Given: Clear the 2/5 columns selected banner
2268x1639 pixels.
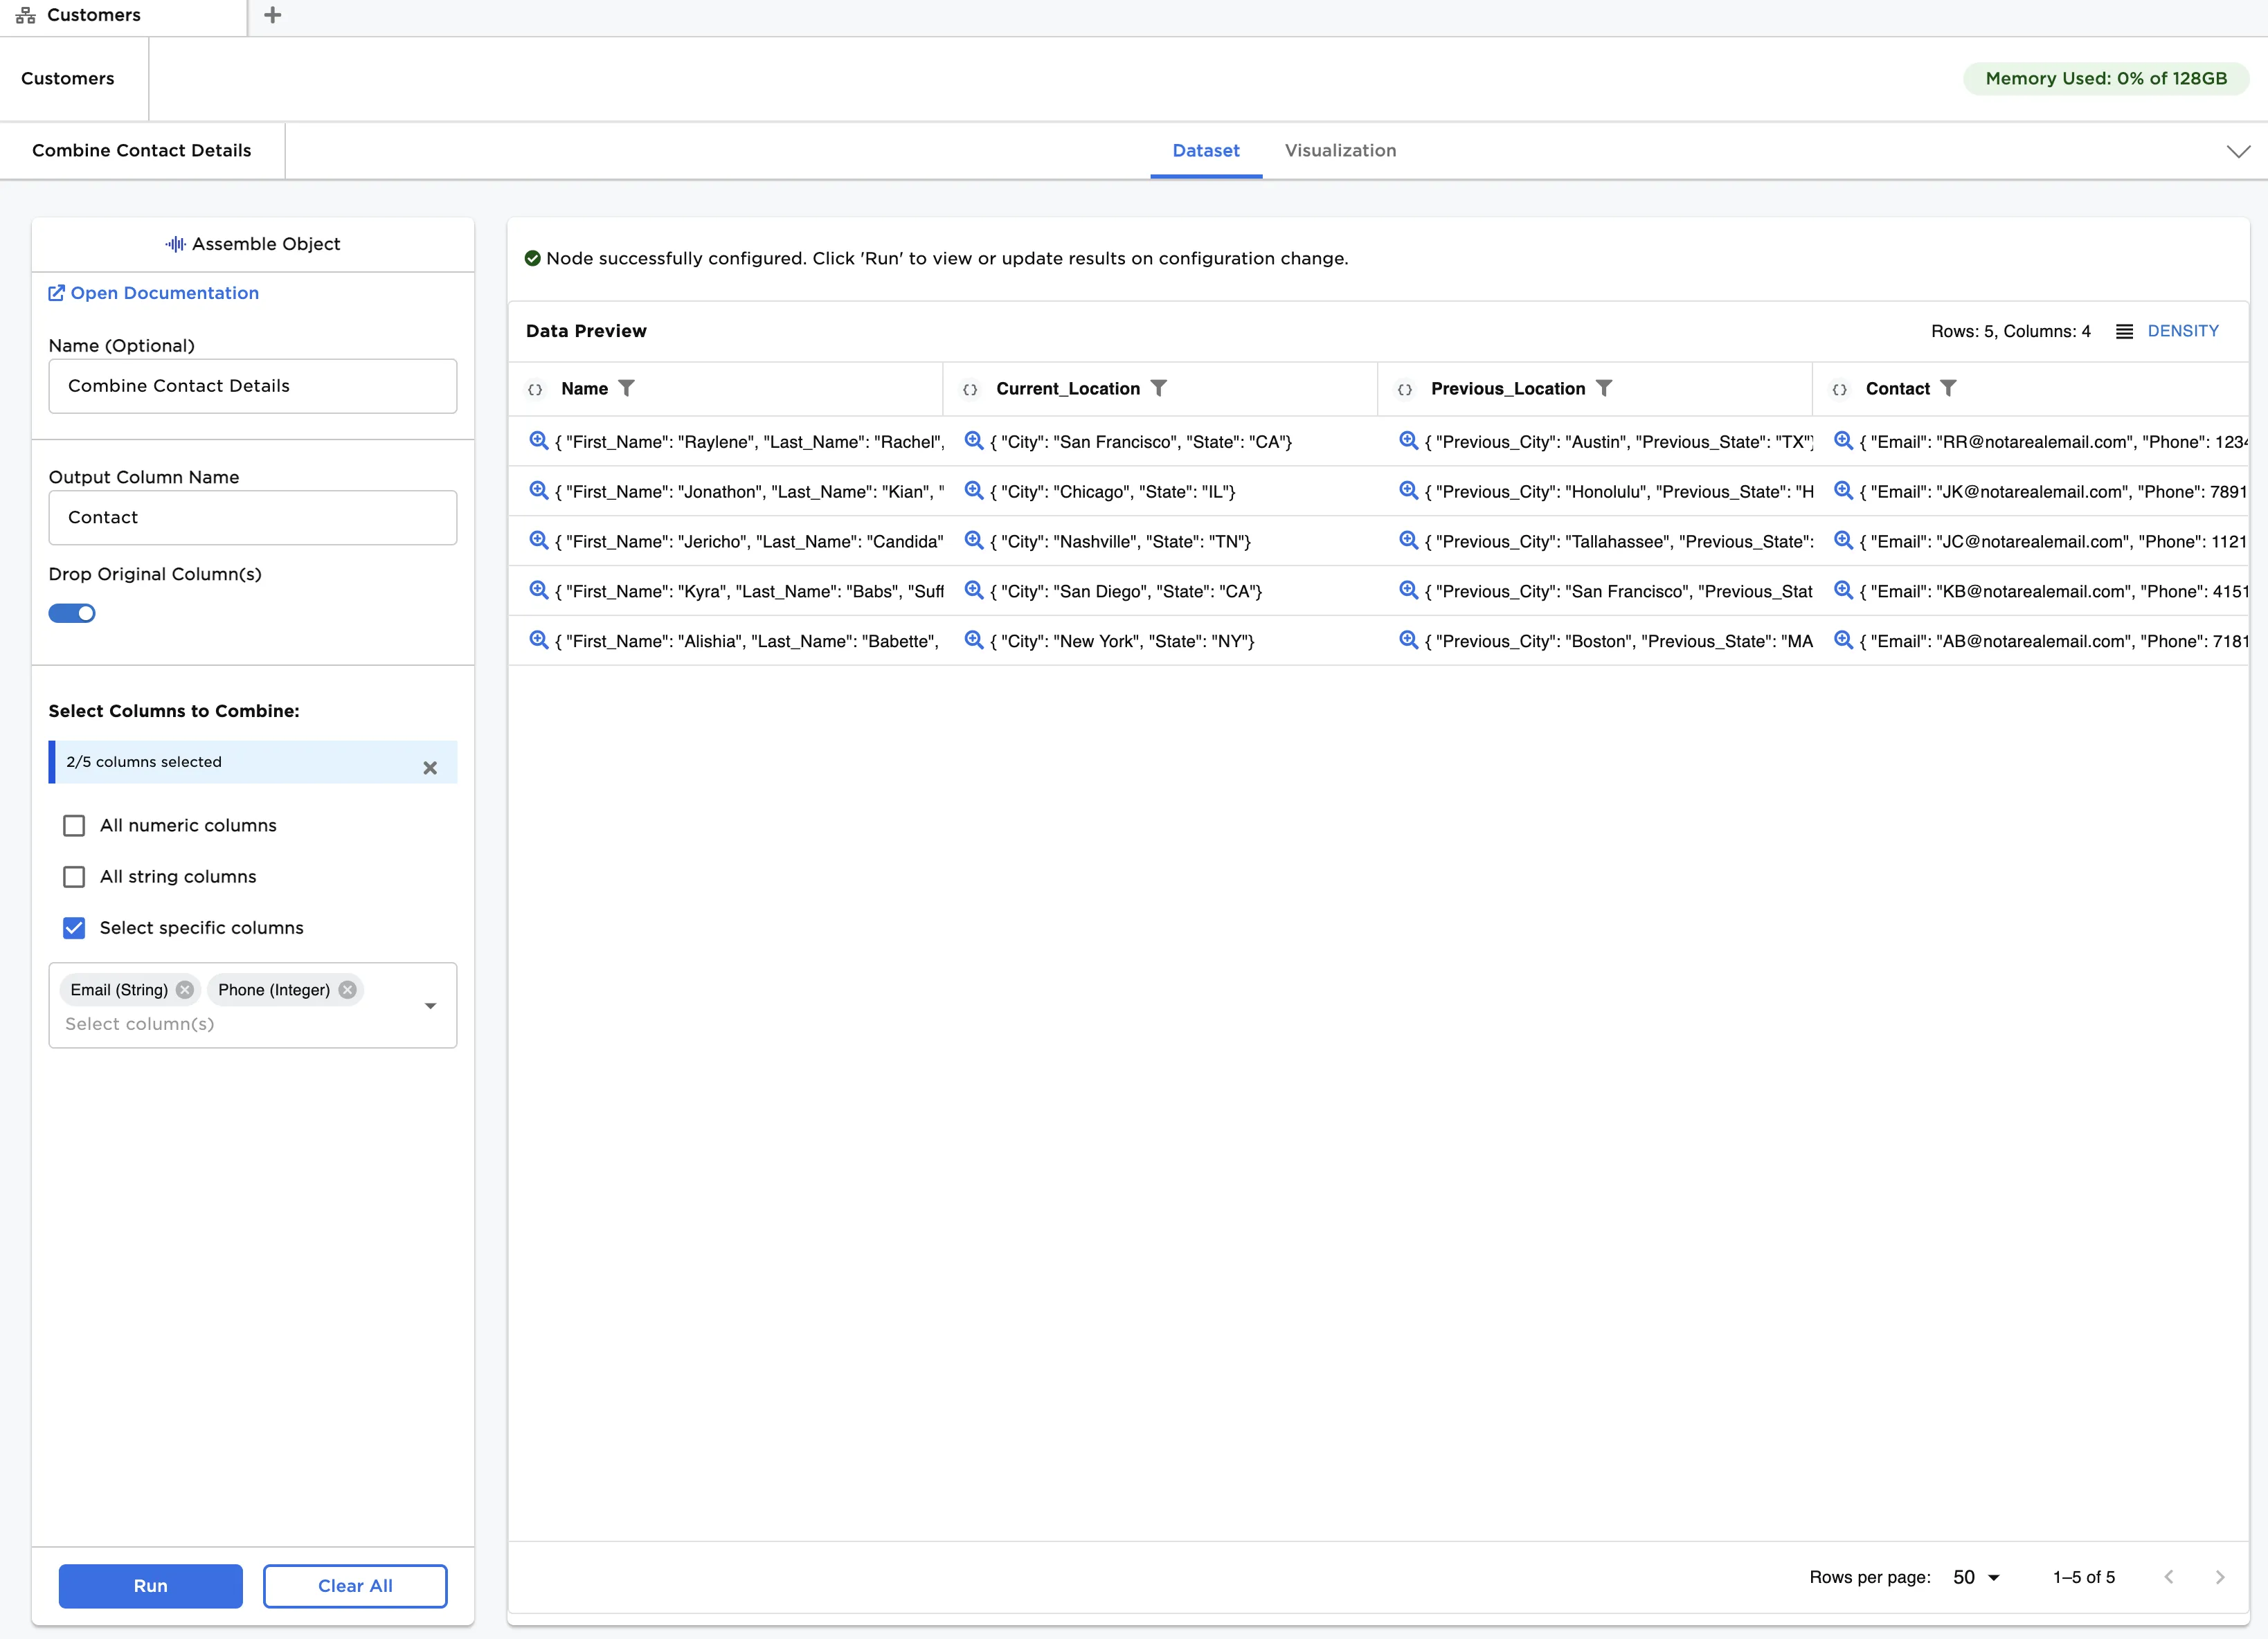Looking at the screenshot, I should (430, 768).
